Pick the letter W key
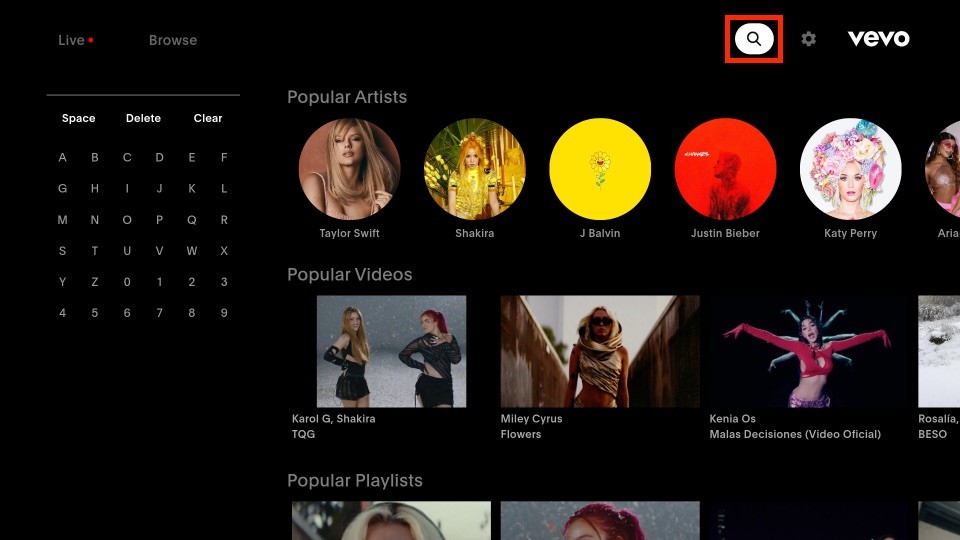 [x=192, y=251]
